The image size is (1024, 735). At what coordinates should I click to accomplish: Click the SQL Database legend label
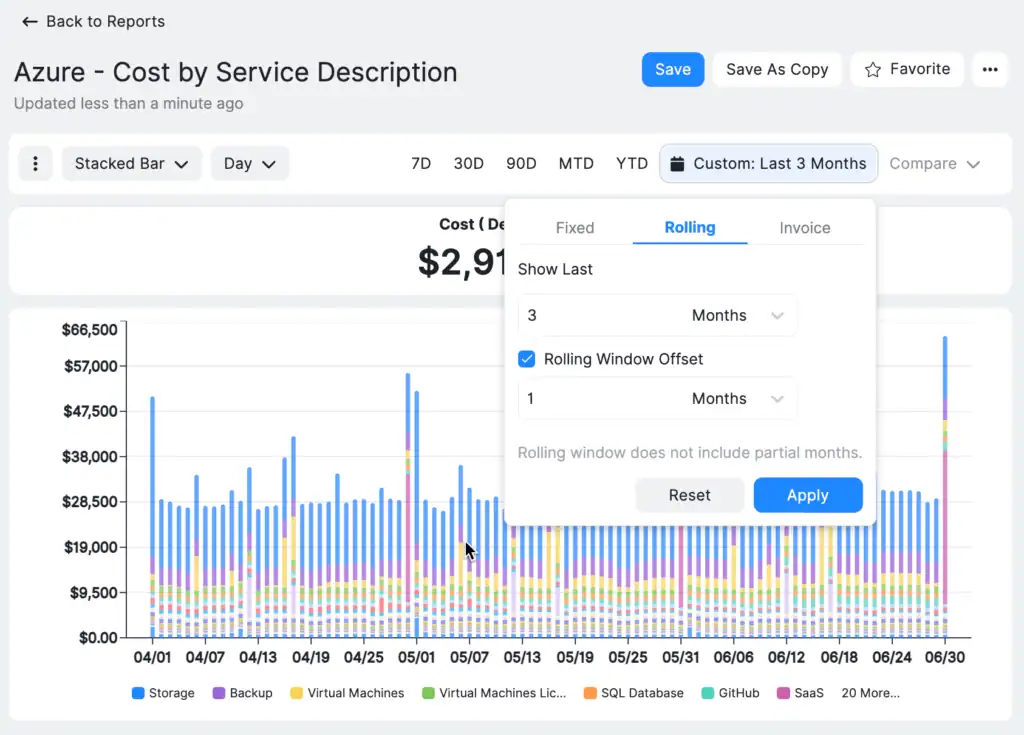click(642, 693)
